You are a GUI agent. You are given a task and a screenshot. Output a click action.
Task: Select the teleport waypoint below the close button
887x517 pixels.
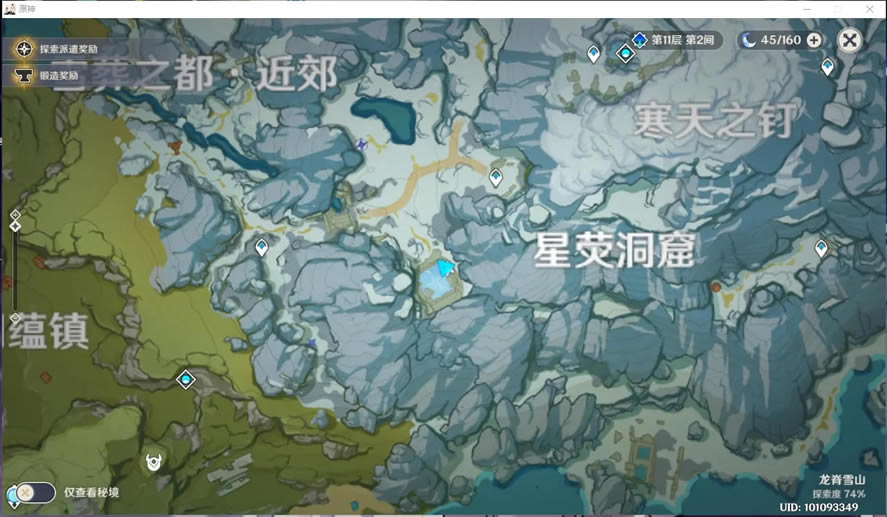[827, 66]
